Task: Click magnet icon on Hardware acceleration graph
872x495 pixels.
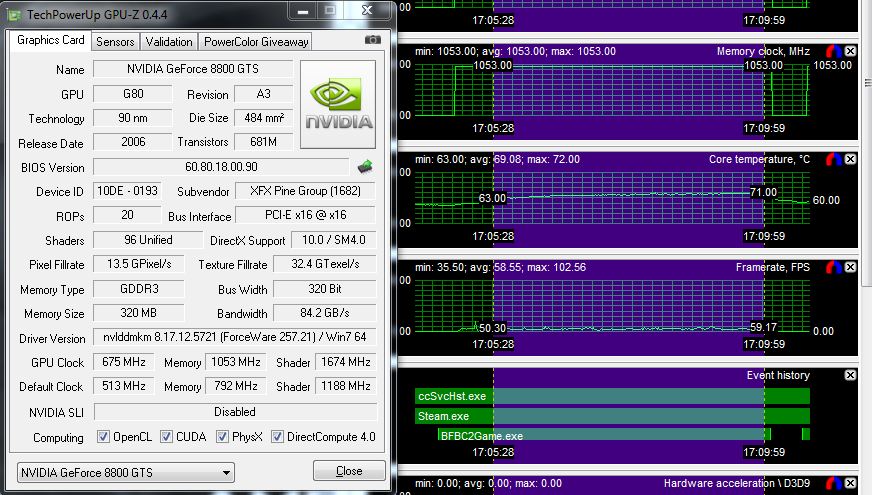Action: [x=834, y=483]
